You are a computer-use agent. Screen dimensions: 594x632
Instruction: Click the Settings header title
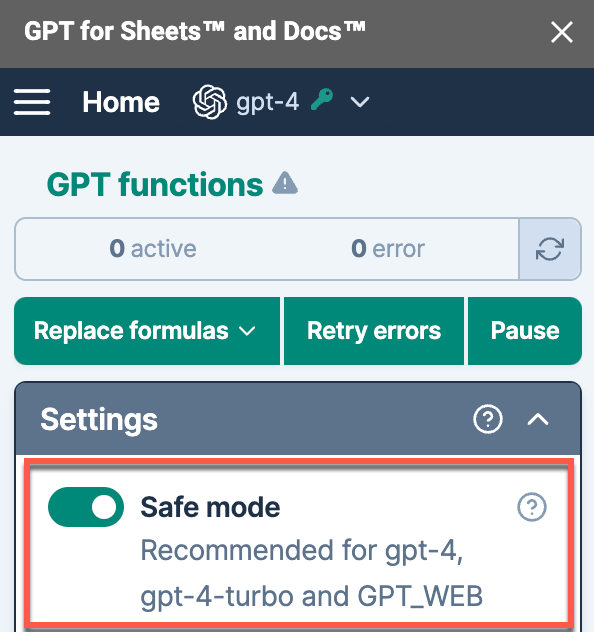[99, 420]
